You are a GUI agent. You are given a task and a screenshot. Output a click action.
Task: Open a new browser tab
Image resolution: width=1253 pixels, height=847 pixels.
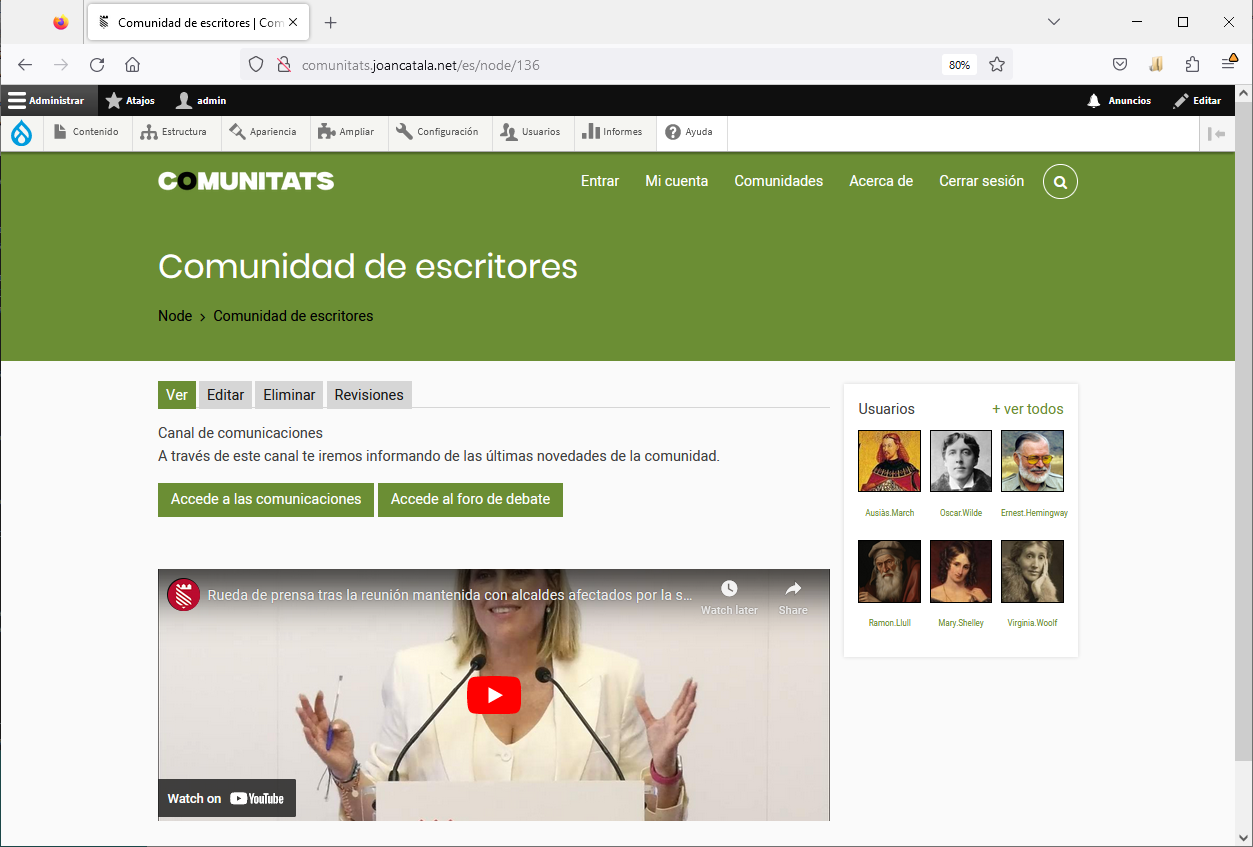331,22
